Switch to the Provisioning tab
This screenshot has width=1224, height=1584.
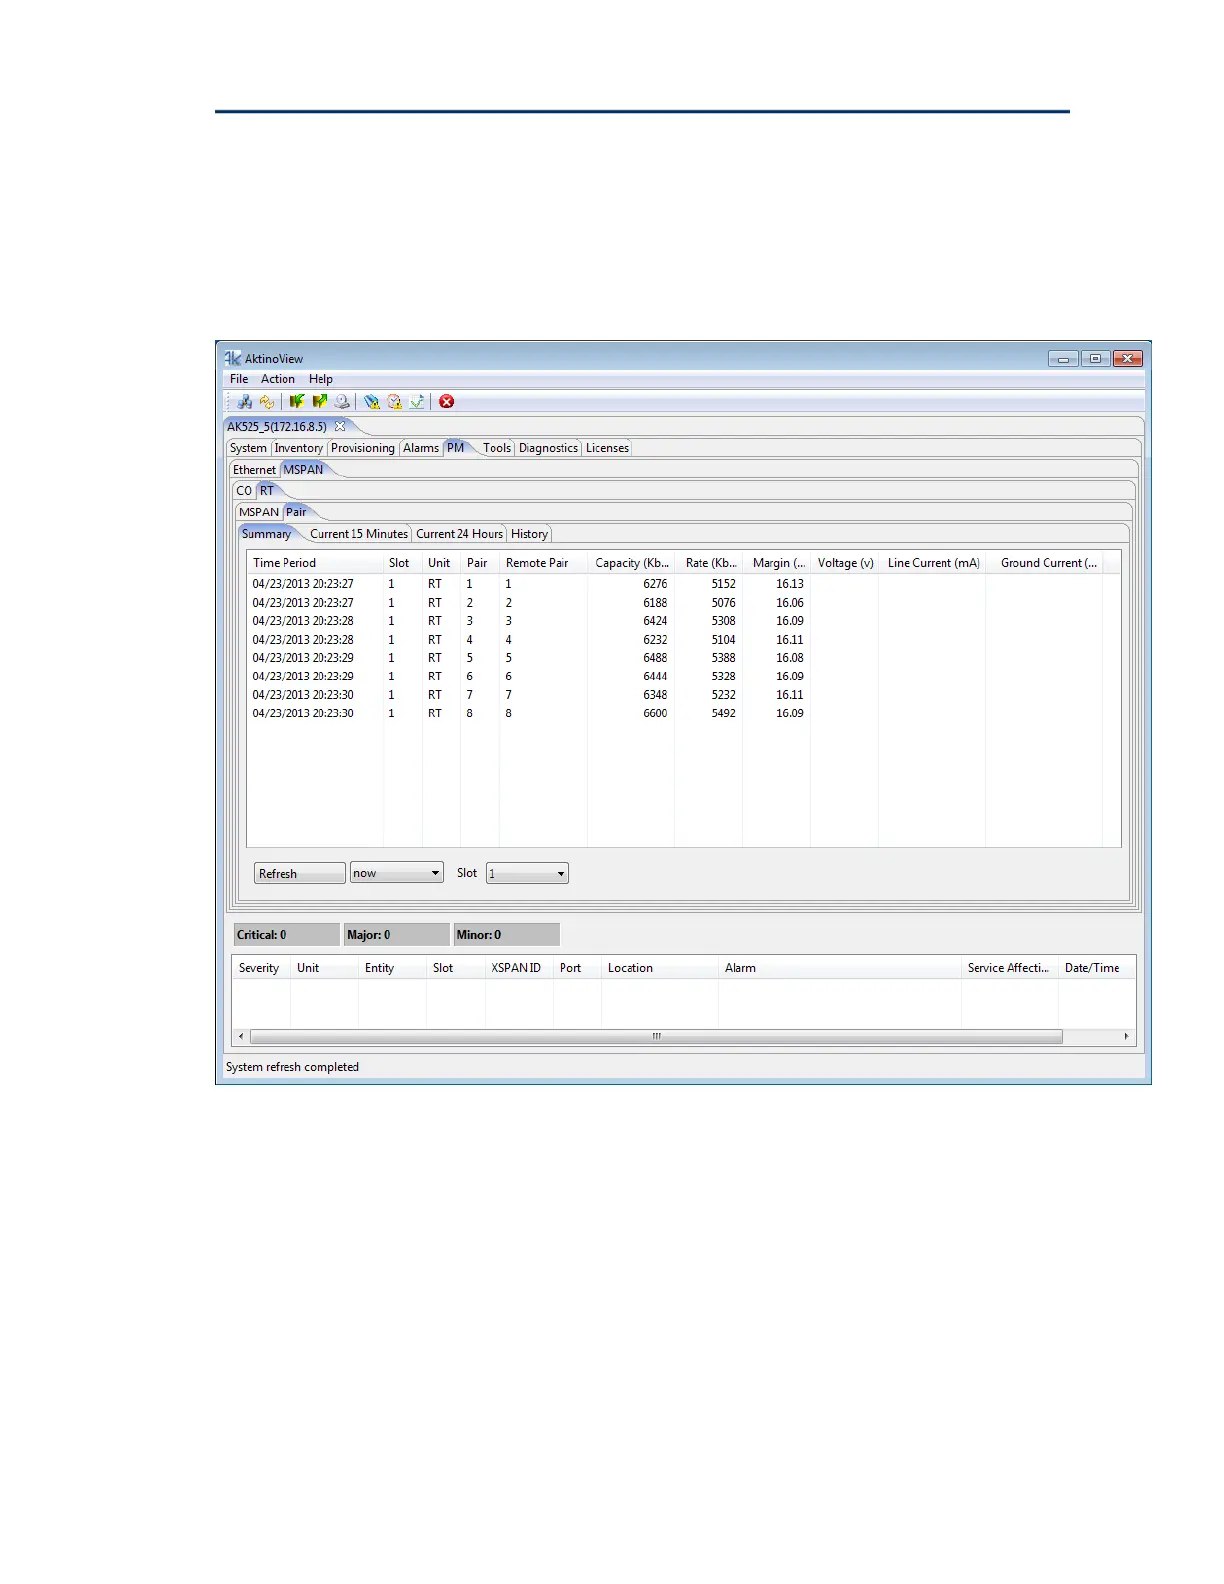point(363,448)
